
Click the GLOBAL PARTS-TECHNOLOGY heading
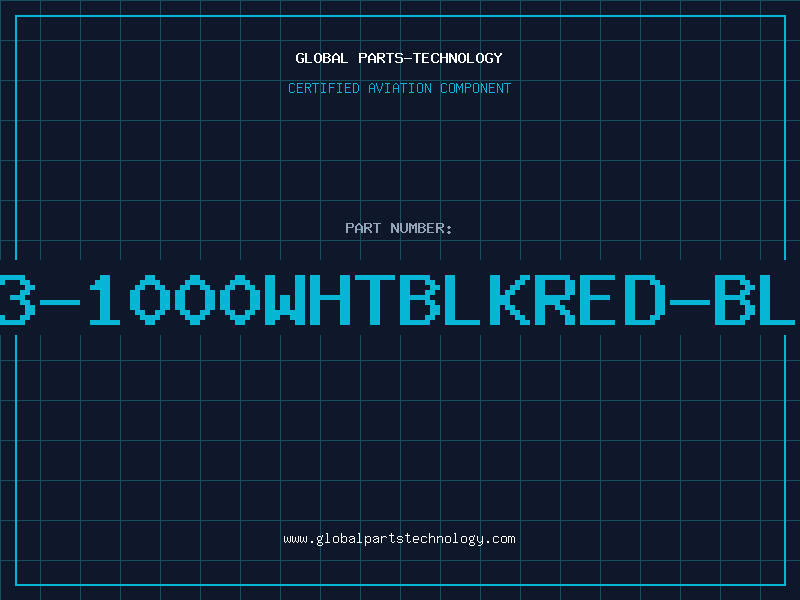[x=399, y=58]
